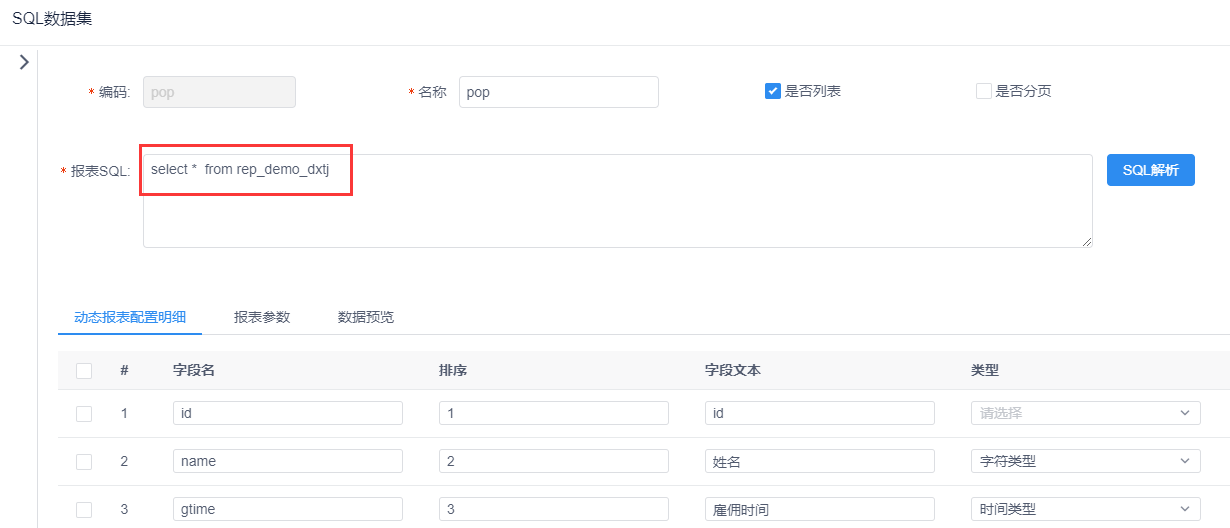Check the row 2 name checkbox
The width and height of the screenshot is (1230, 528).
pos(84,461)
